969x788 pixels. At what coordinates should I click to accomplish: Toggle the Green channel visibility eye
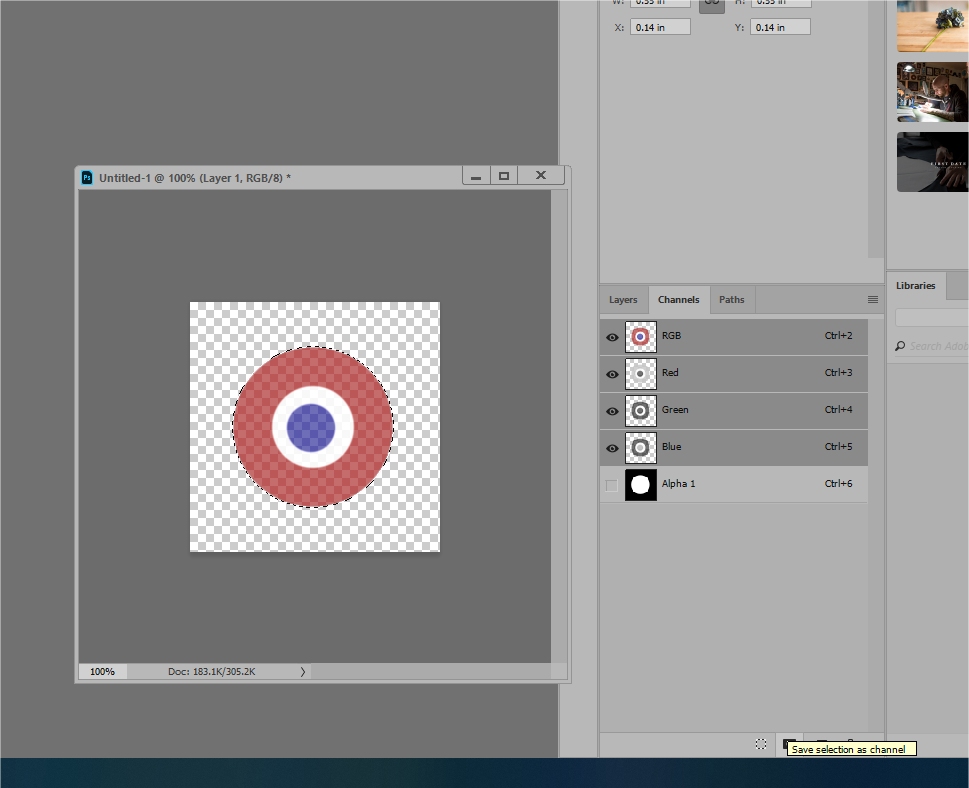612,411
